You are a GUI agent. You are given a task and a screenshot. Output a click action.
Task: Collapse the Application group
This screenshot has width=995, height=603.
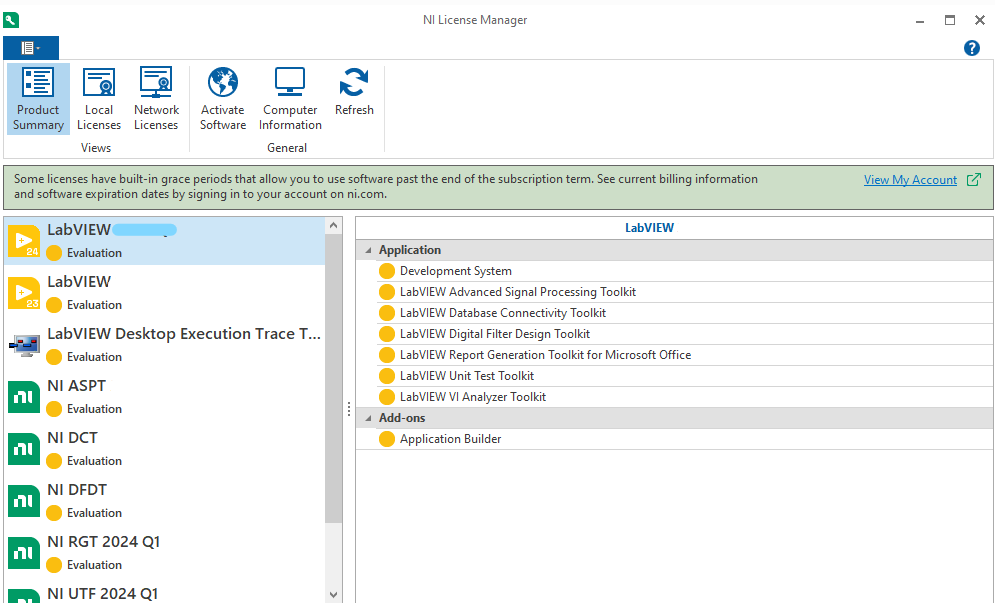coord(368,251)
